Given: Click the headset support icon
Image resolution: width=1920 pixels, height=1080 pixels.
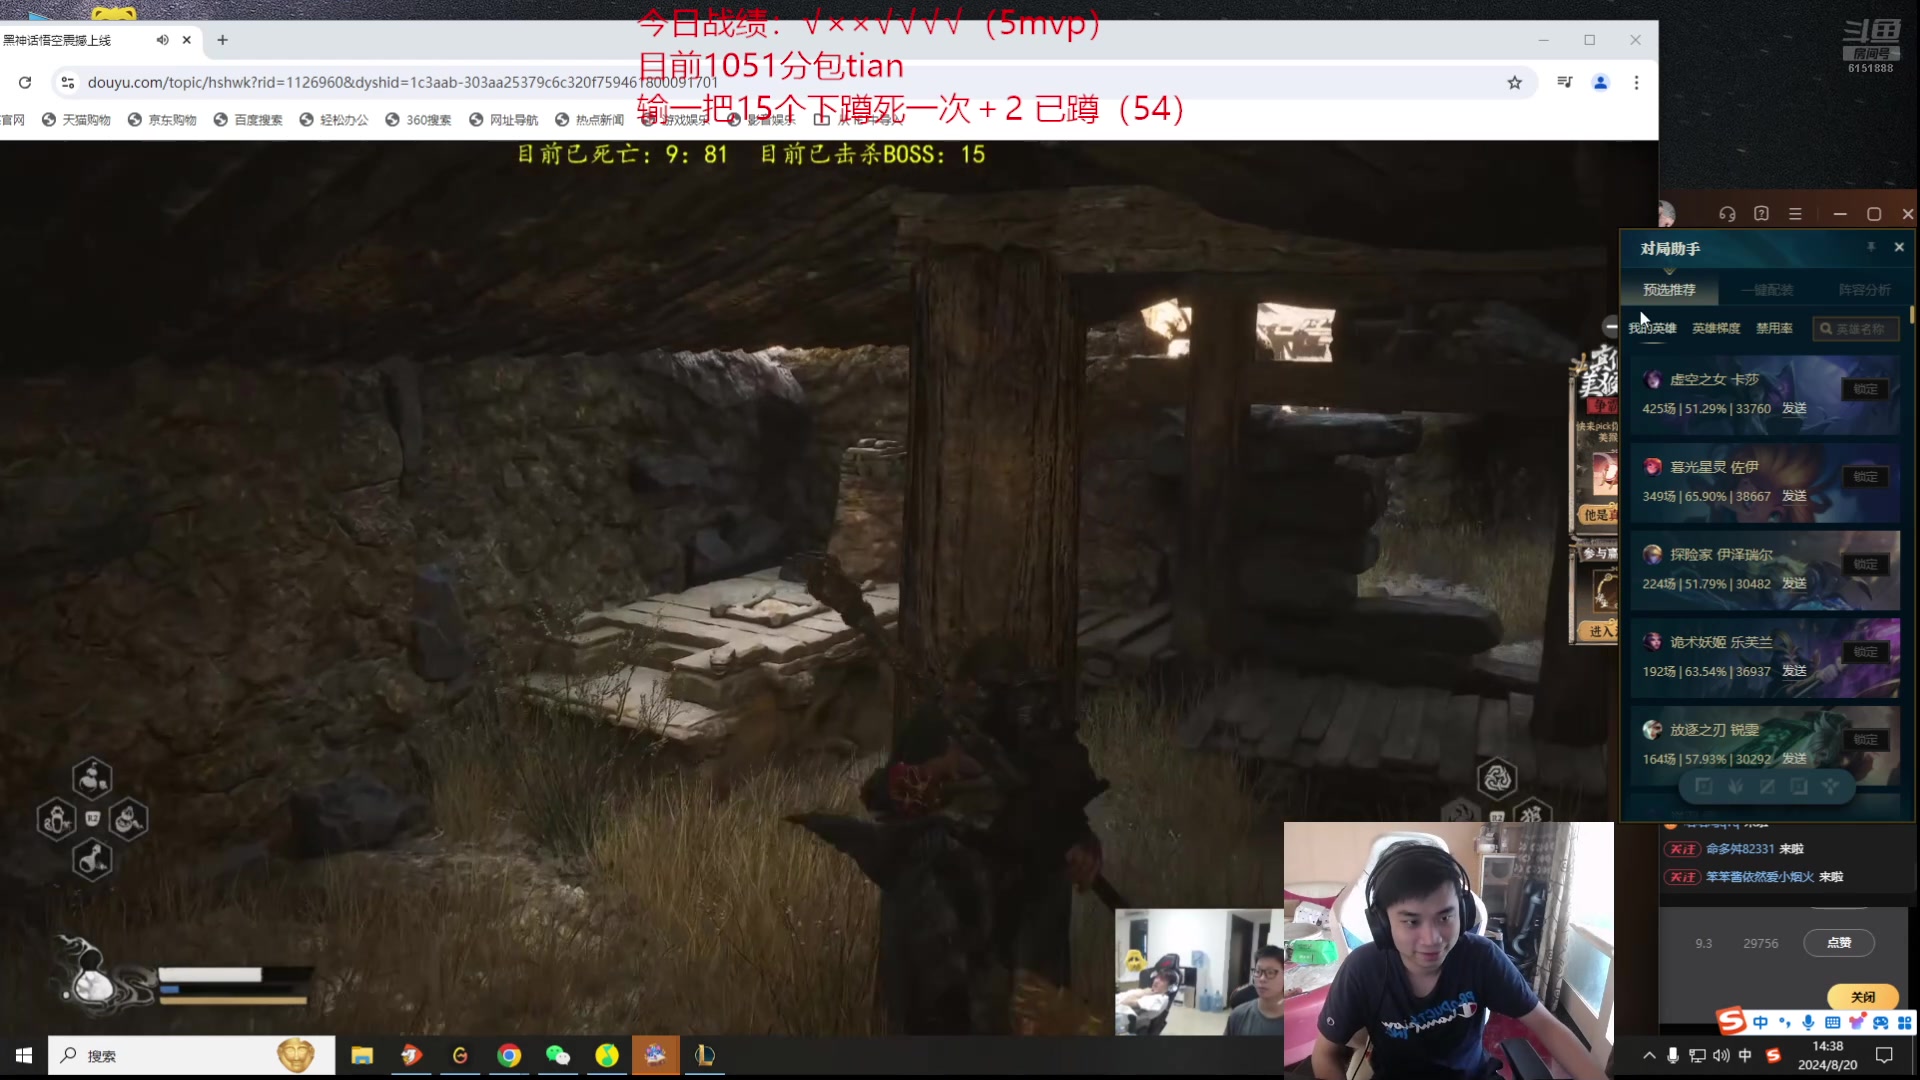Looking at the screenshot, I should pos(1727,214).
